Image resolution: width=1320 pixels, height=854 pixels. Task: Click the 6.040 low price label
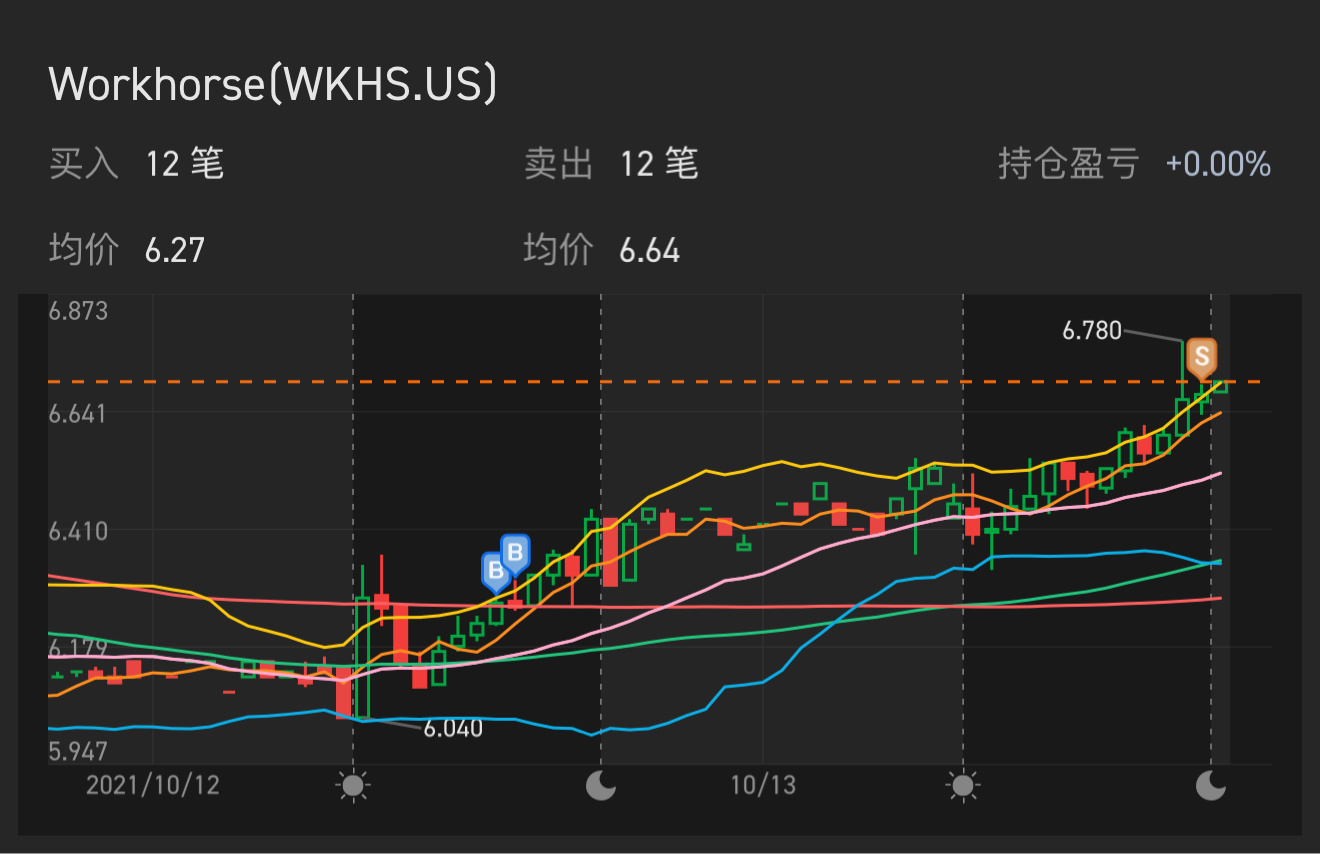click(453, 729)
